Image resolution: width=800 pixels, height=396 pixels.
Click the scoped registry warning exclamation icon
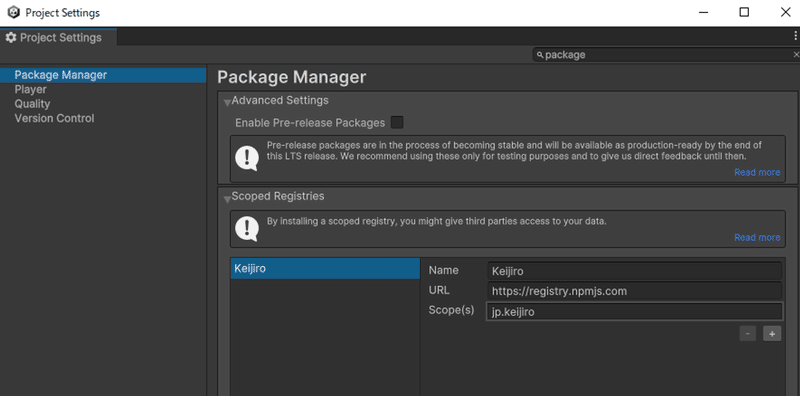coord(247,229)
